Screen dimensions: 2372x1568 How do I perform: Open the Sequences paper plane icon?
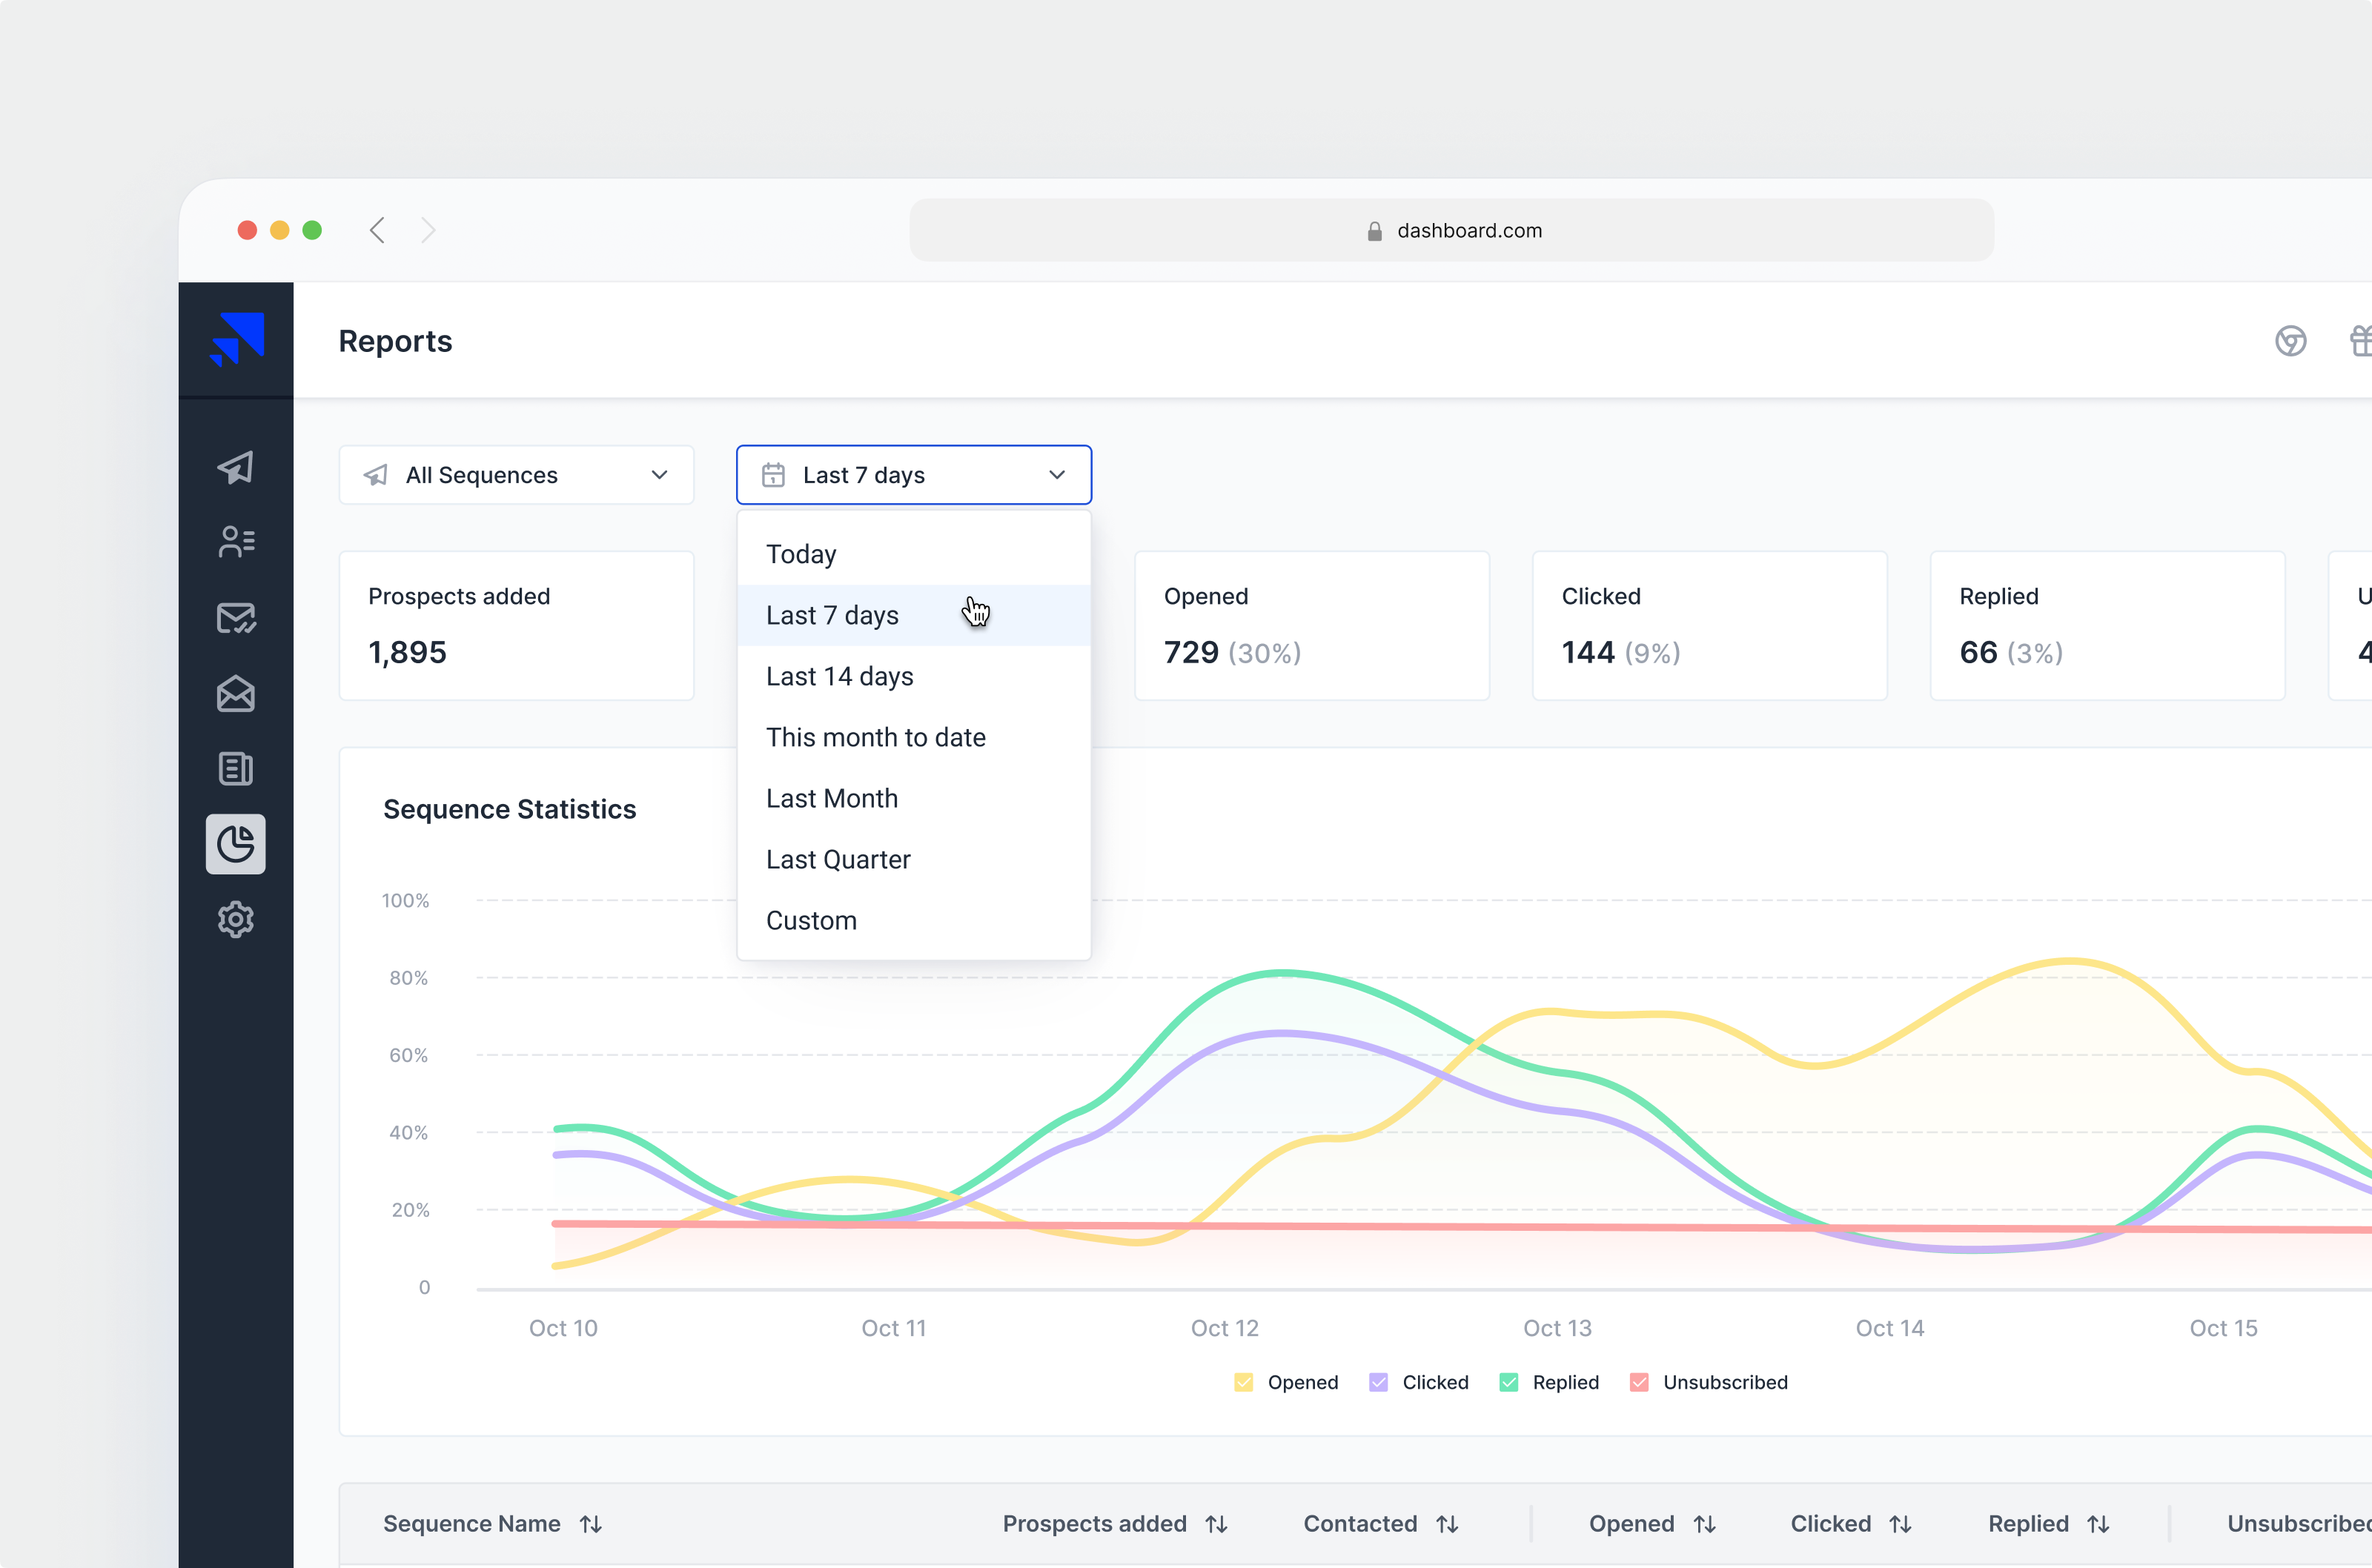tap(236, 467)
